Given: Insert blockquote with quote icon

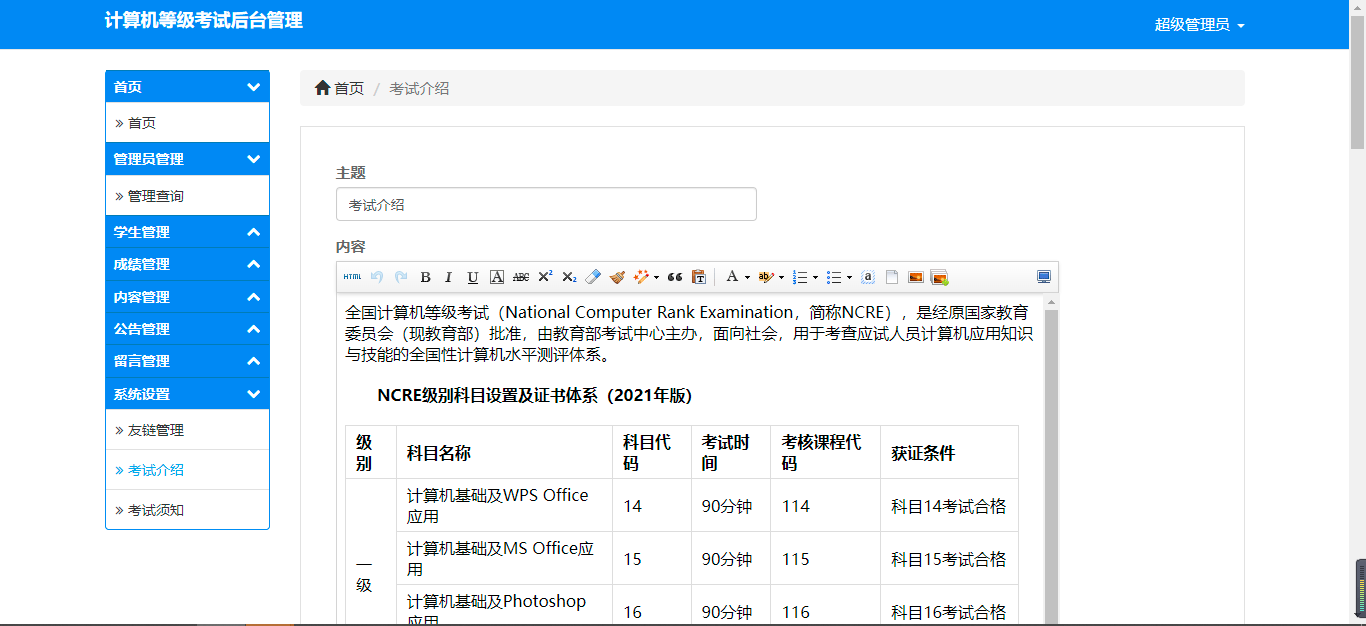Looking at the screenshot, I should coord(674,277).
